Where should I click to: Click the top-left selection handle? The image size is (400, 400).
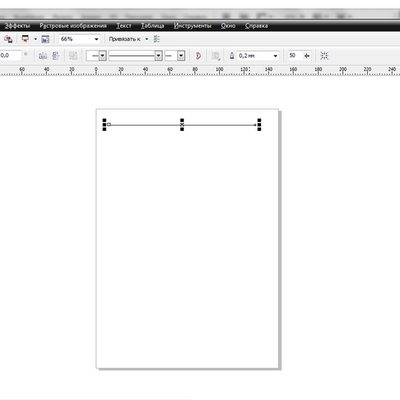[104, 120]
